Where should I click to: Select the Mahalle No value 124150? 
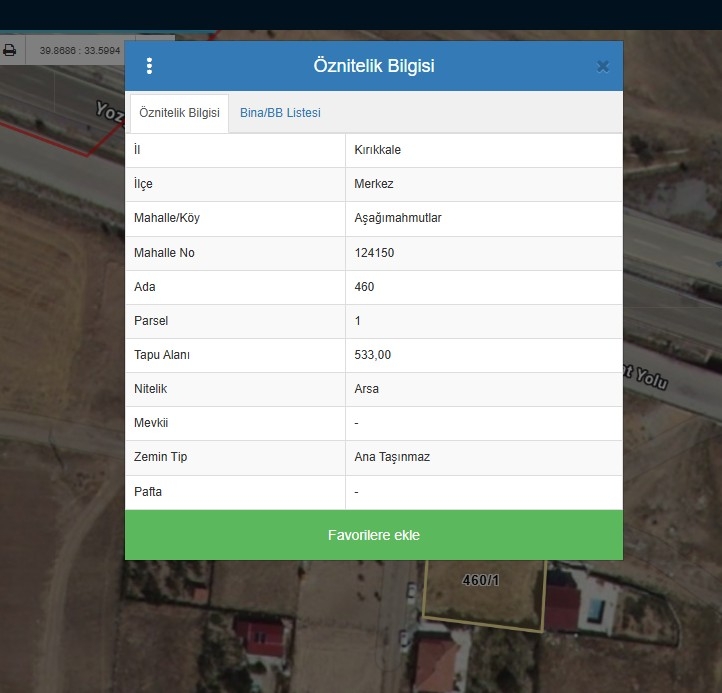(x=374, y=253)
